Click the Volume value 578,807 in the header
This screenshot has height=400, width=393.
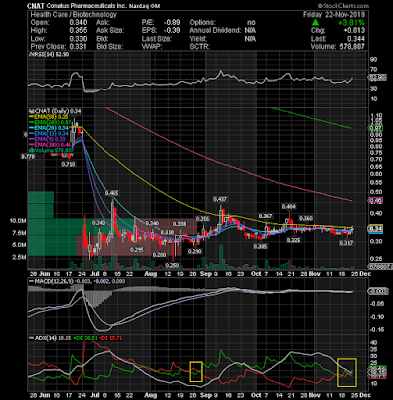tap(351, 46)
